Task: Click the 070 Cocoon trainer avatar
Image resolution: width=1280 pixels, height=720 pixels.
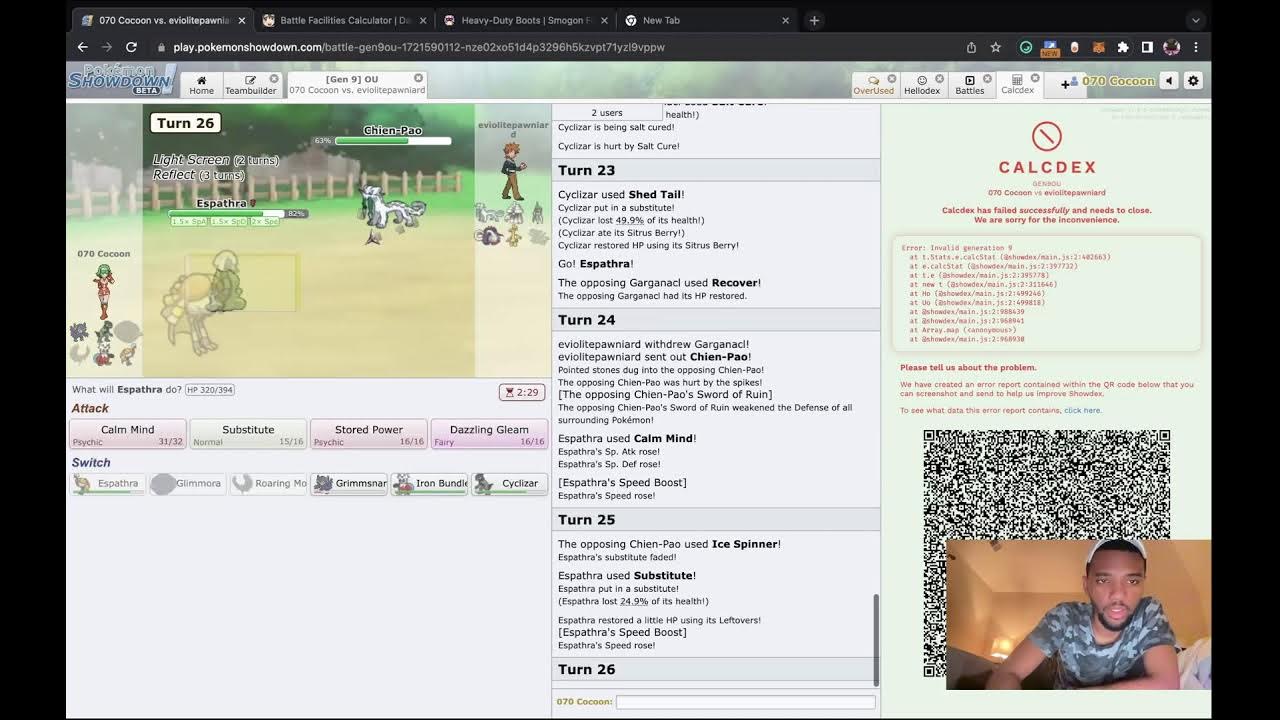Action: [x=103, y=290]
